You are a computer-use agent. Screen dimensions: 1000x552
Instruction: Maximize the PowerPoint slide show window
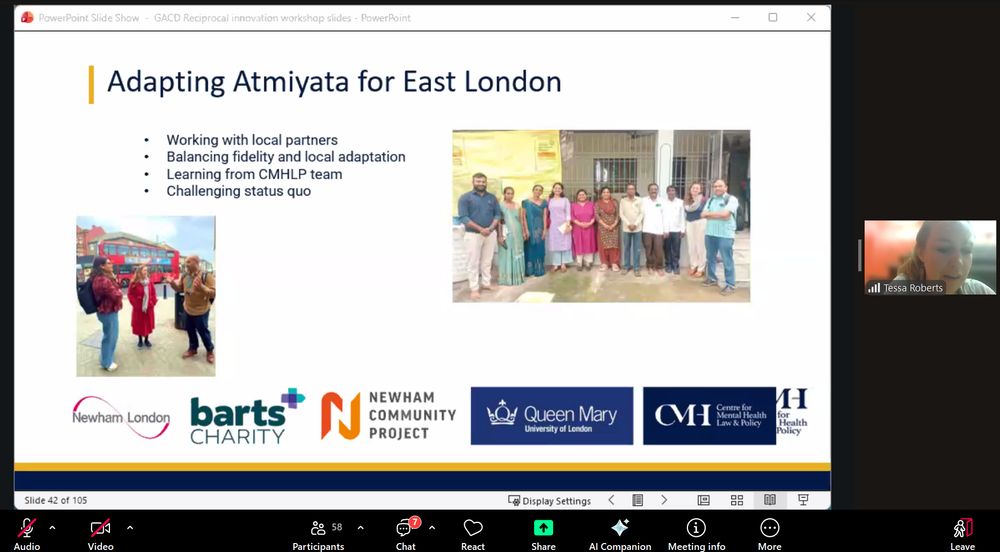tap(772, 17)
